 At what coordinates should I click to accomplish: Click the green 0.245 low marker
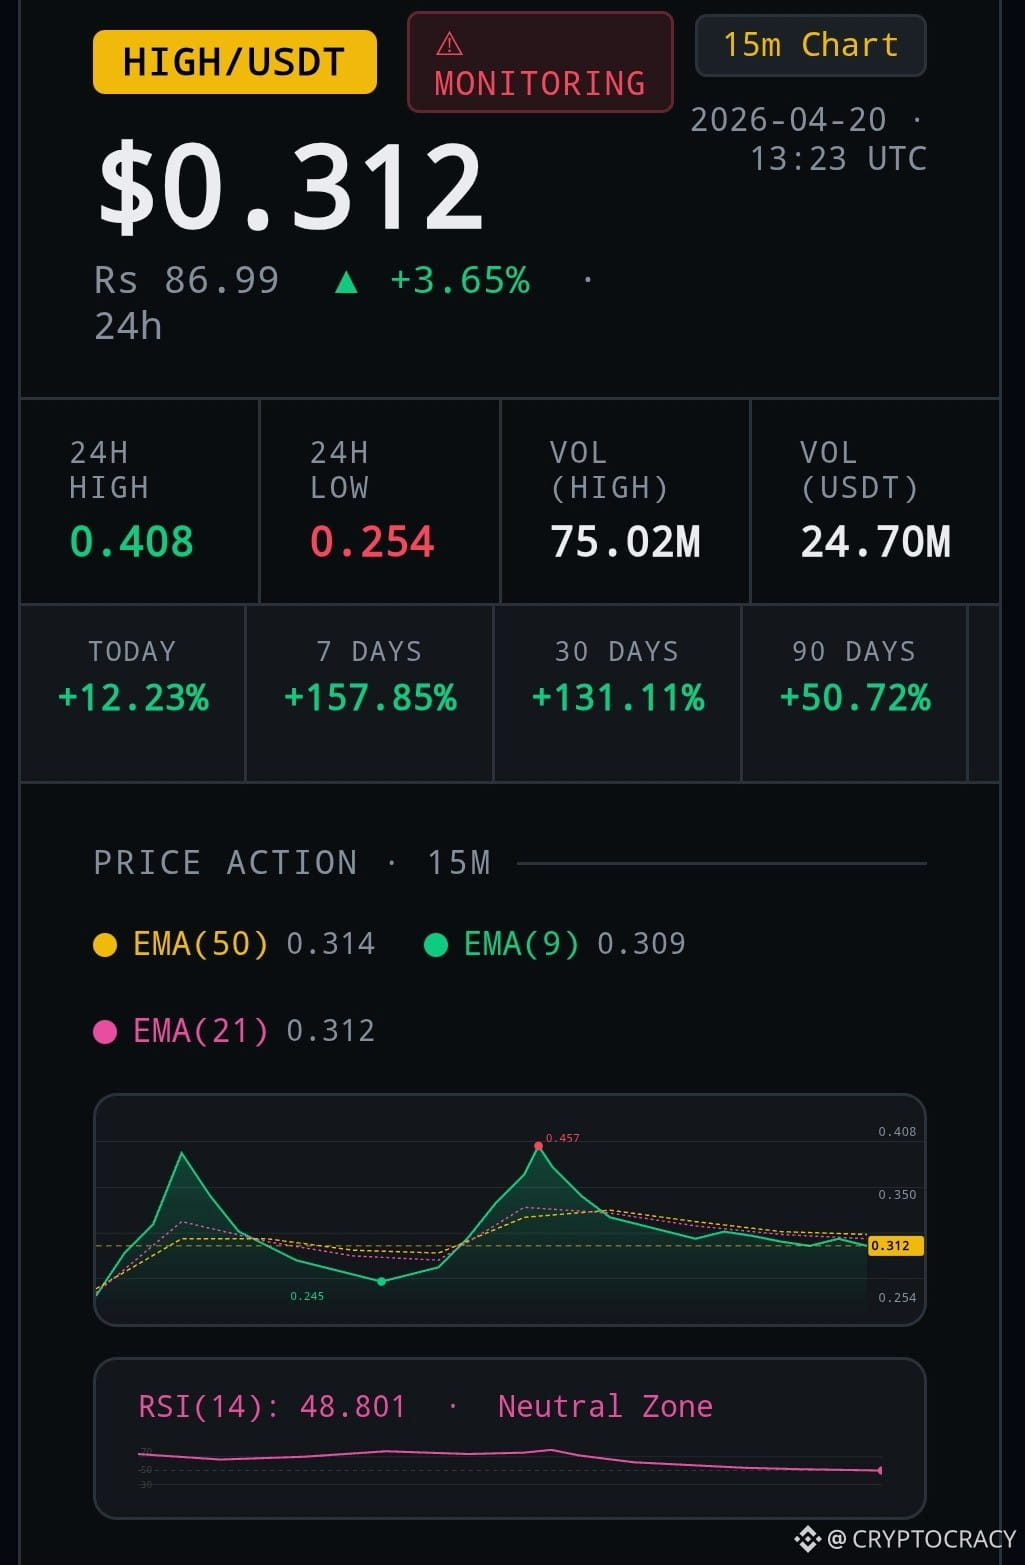(x=382, y=1281)
